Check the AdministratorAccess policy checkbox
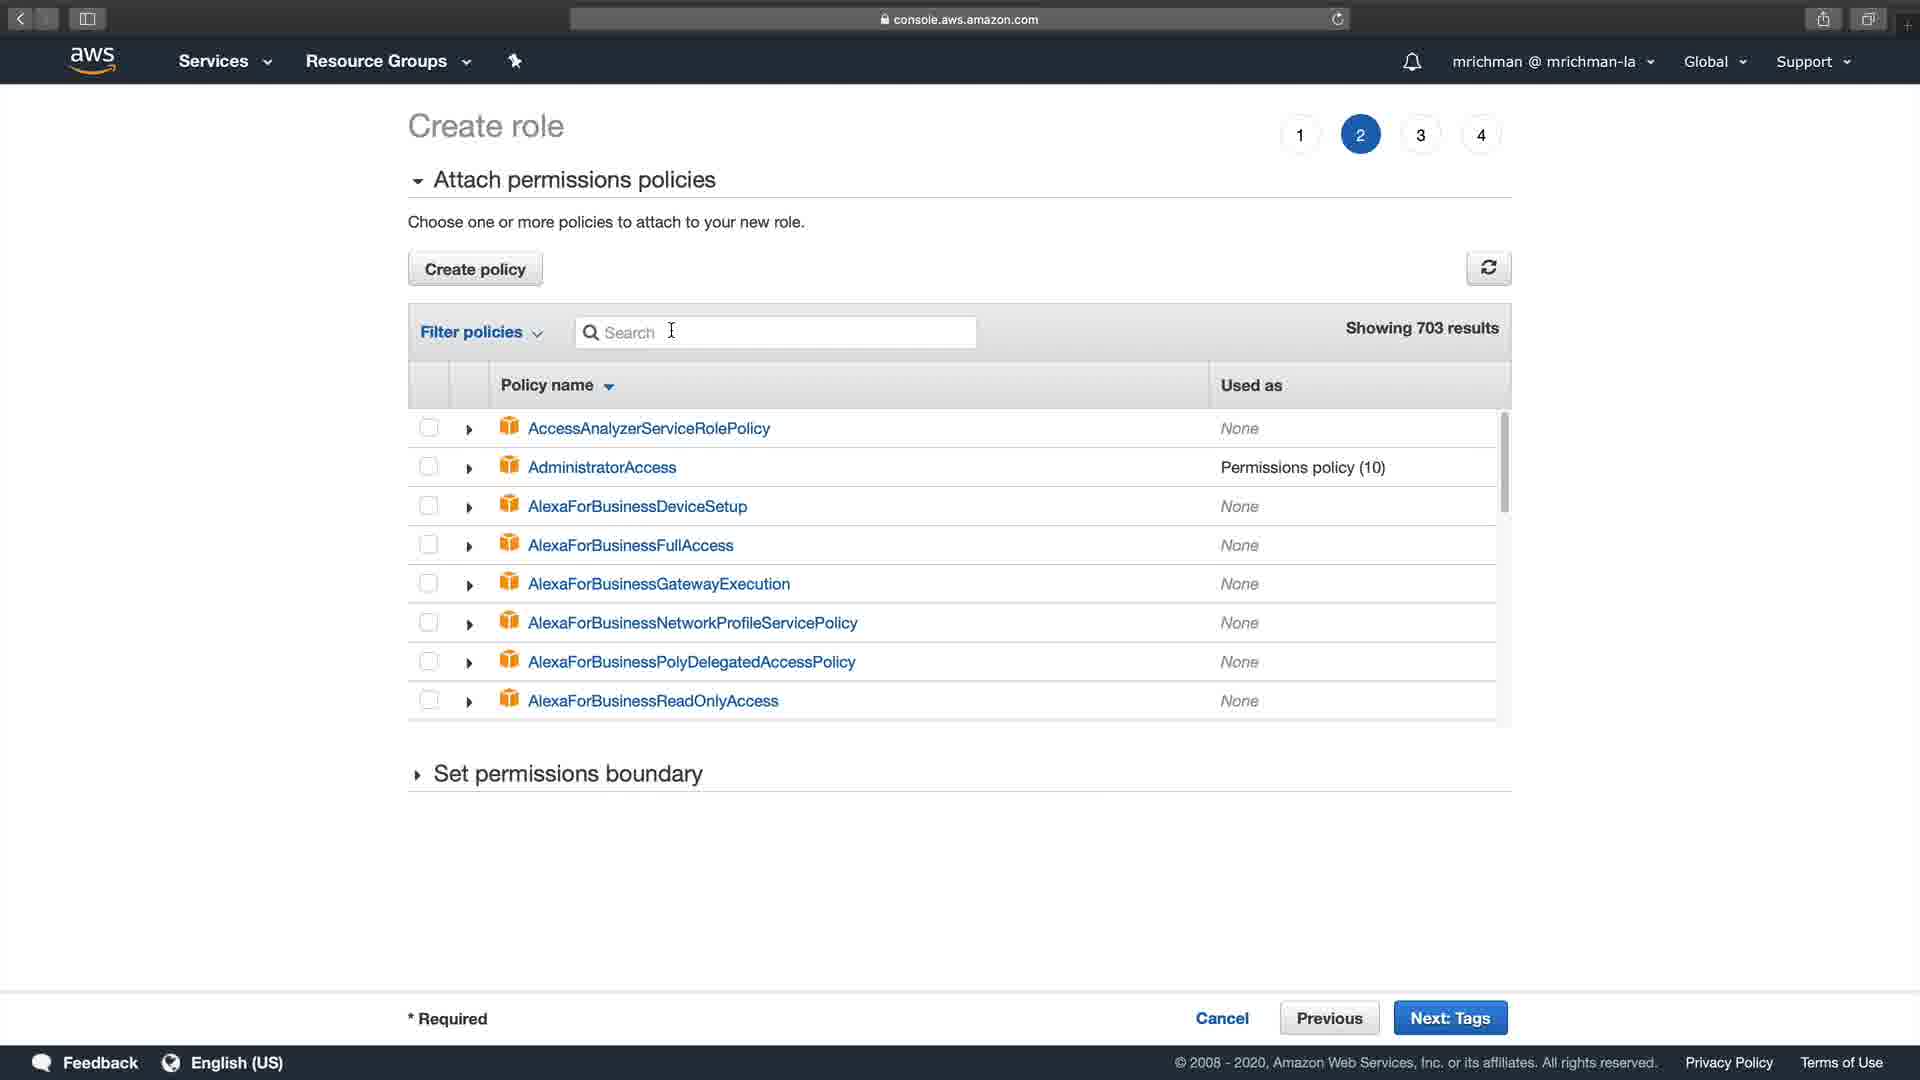This screenshot has width=1920, height=1080. tap(429, 467)
